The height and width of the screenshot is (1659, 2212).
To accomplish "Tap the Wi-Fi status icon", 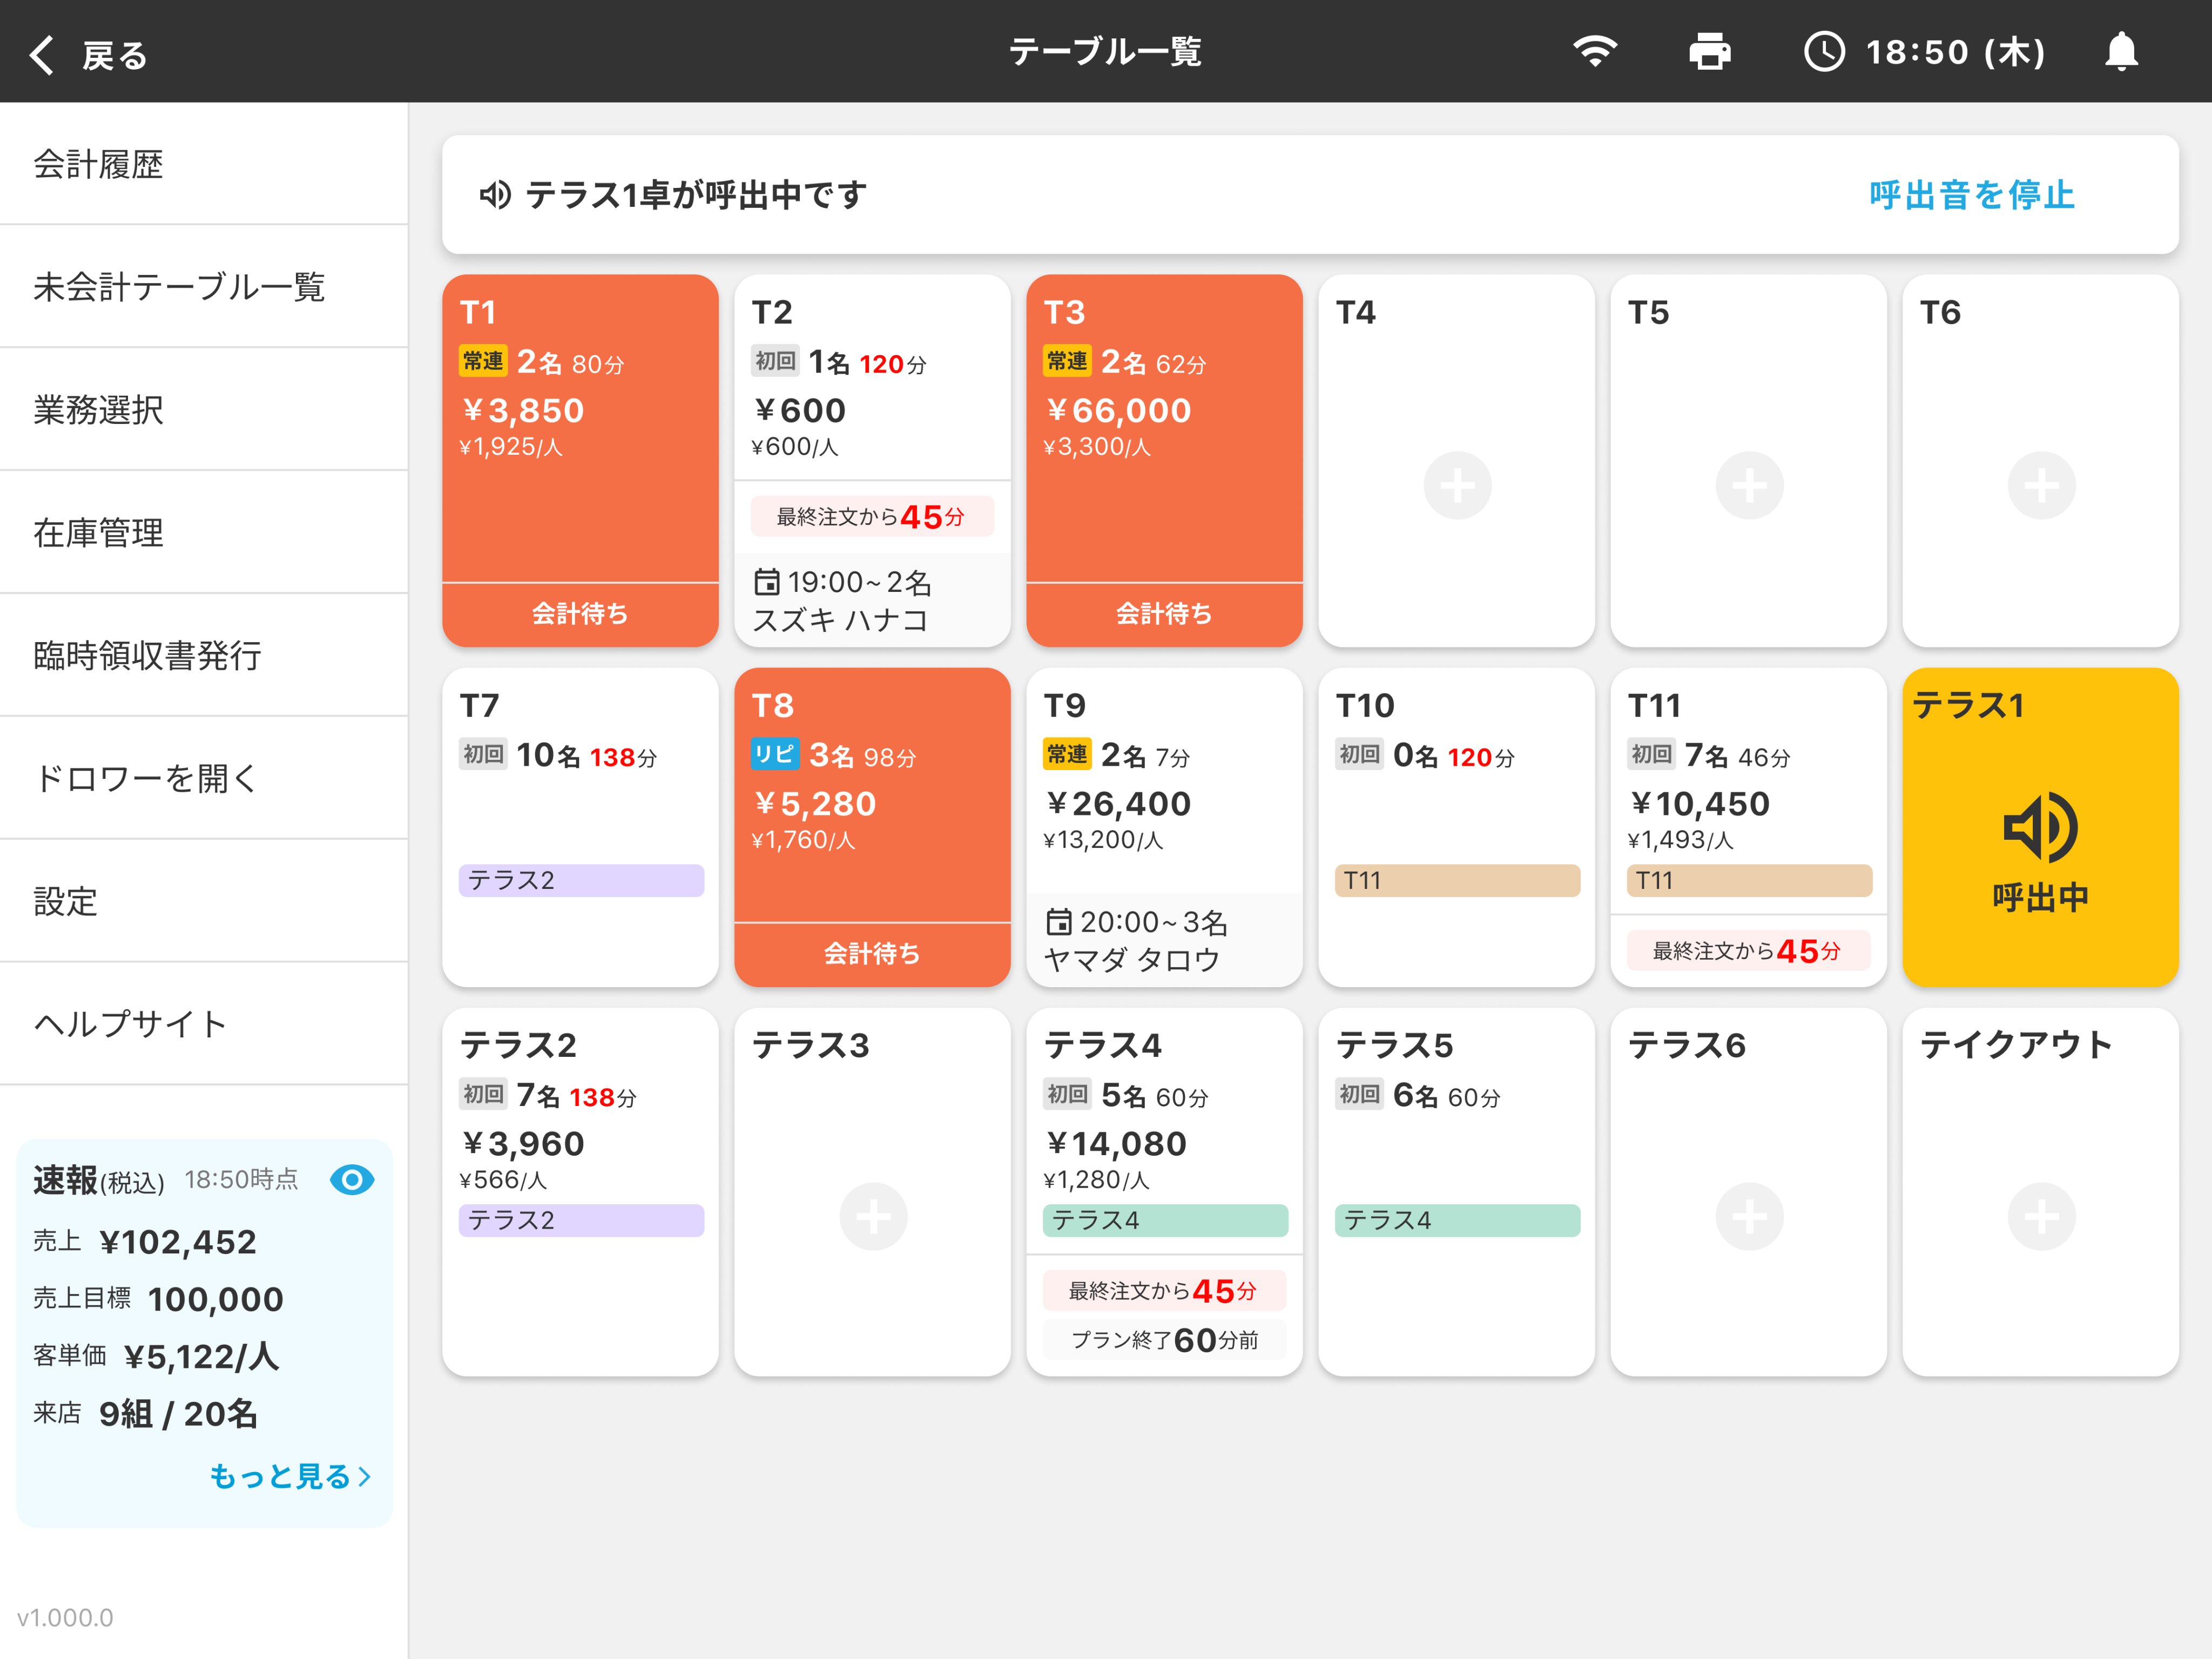I will 1595,51.
